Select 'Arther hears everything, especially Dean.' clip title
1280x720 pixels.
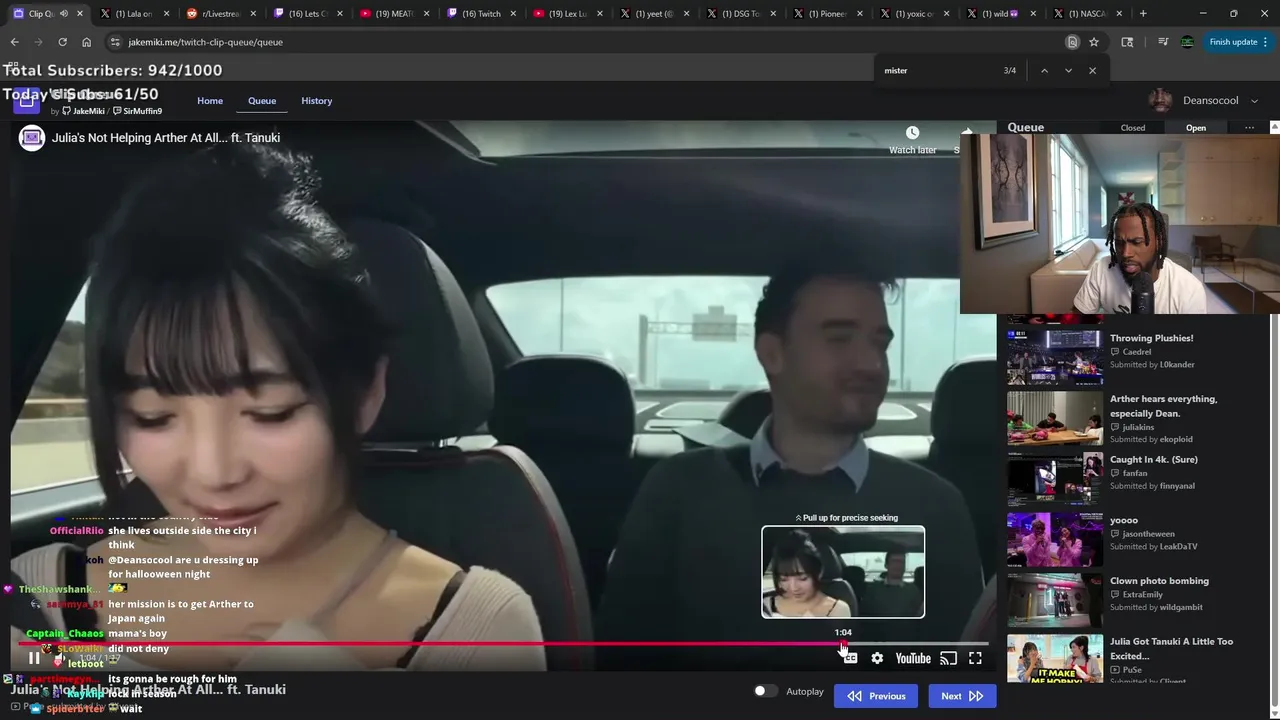click(x=1163, y=406)
